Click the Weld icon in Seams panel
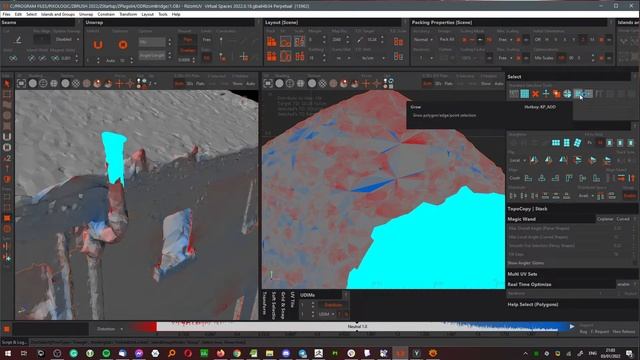Image resolution: width=640 pixels, height=360 pixels. click(x=13, y=58)
